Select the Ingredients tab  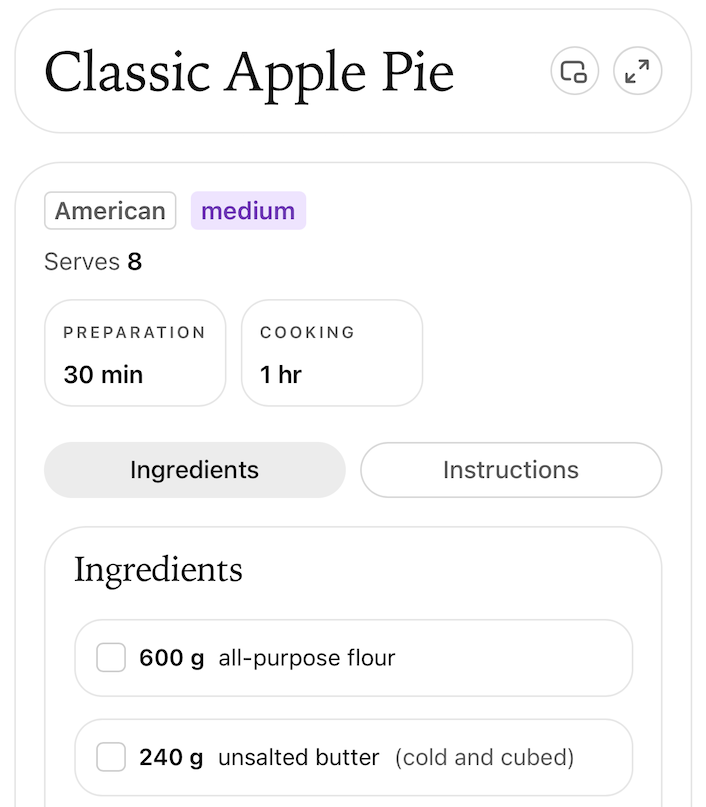(x=194, y=470)
